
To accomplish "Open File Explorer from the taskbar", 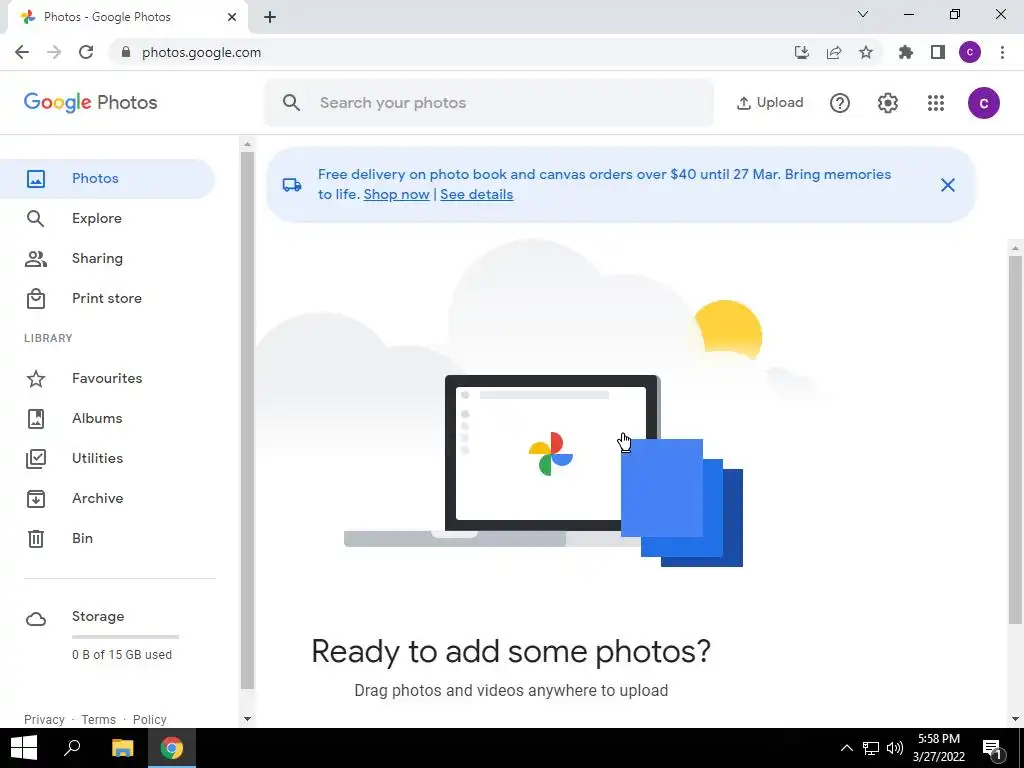I will click(x=122, y=748).
